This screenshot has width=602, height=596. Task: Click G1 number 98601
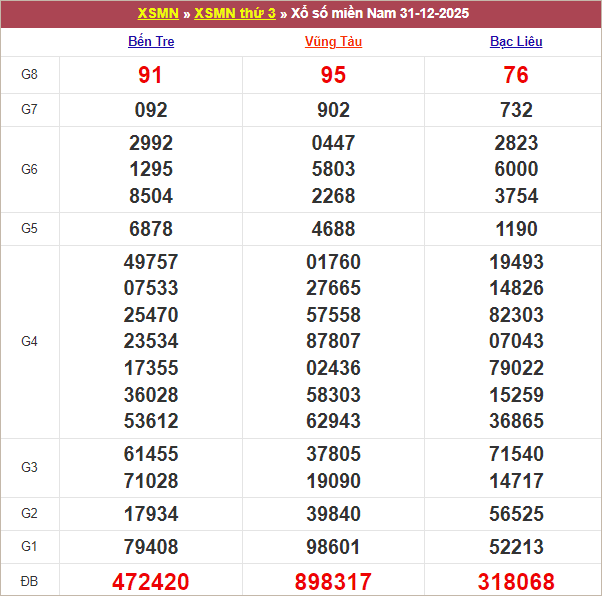tap(333, 547)
